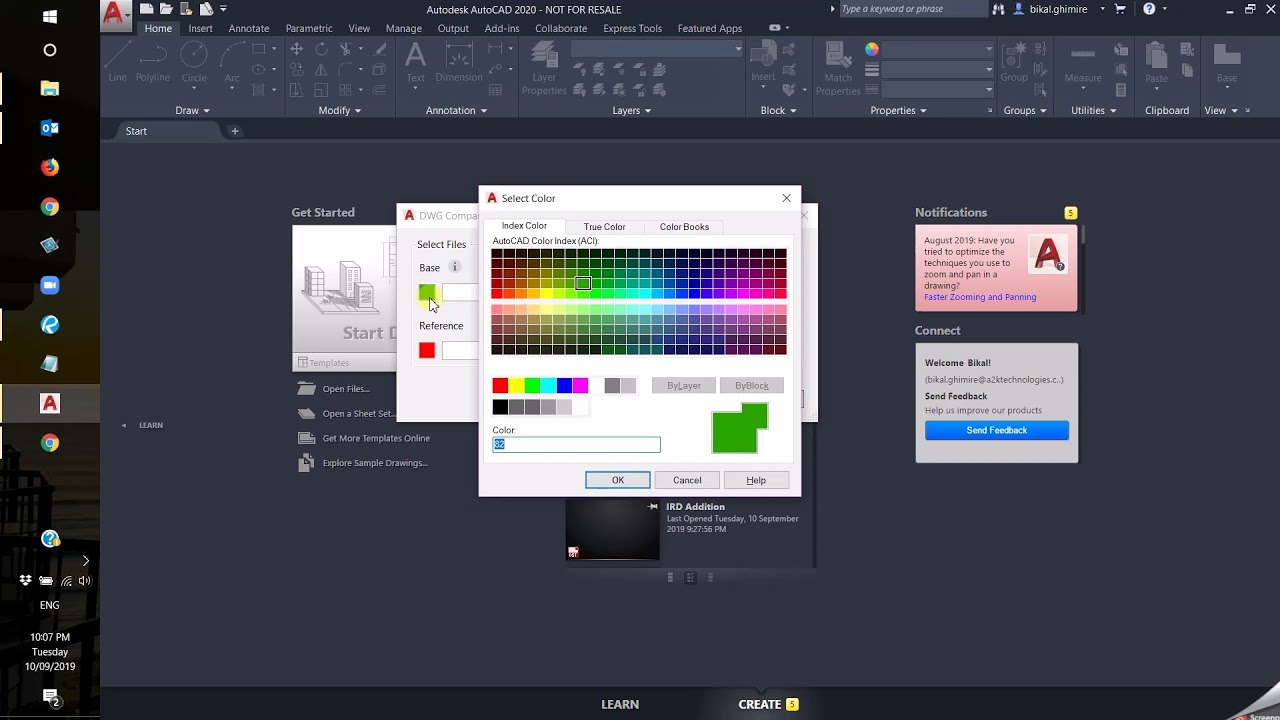Viewport: 1280px width, 720px height.
Task: Pick the red standard color swatch
Action: [500, 386]
